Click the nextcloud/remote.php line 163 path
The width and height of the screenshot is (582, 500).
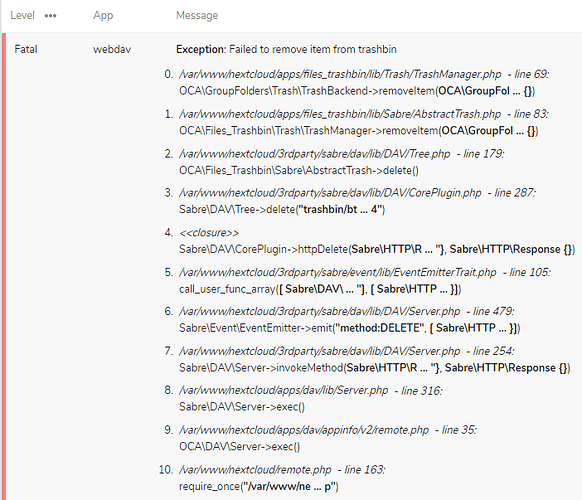282,470
